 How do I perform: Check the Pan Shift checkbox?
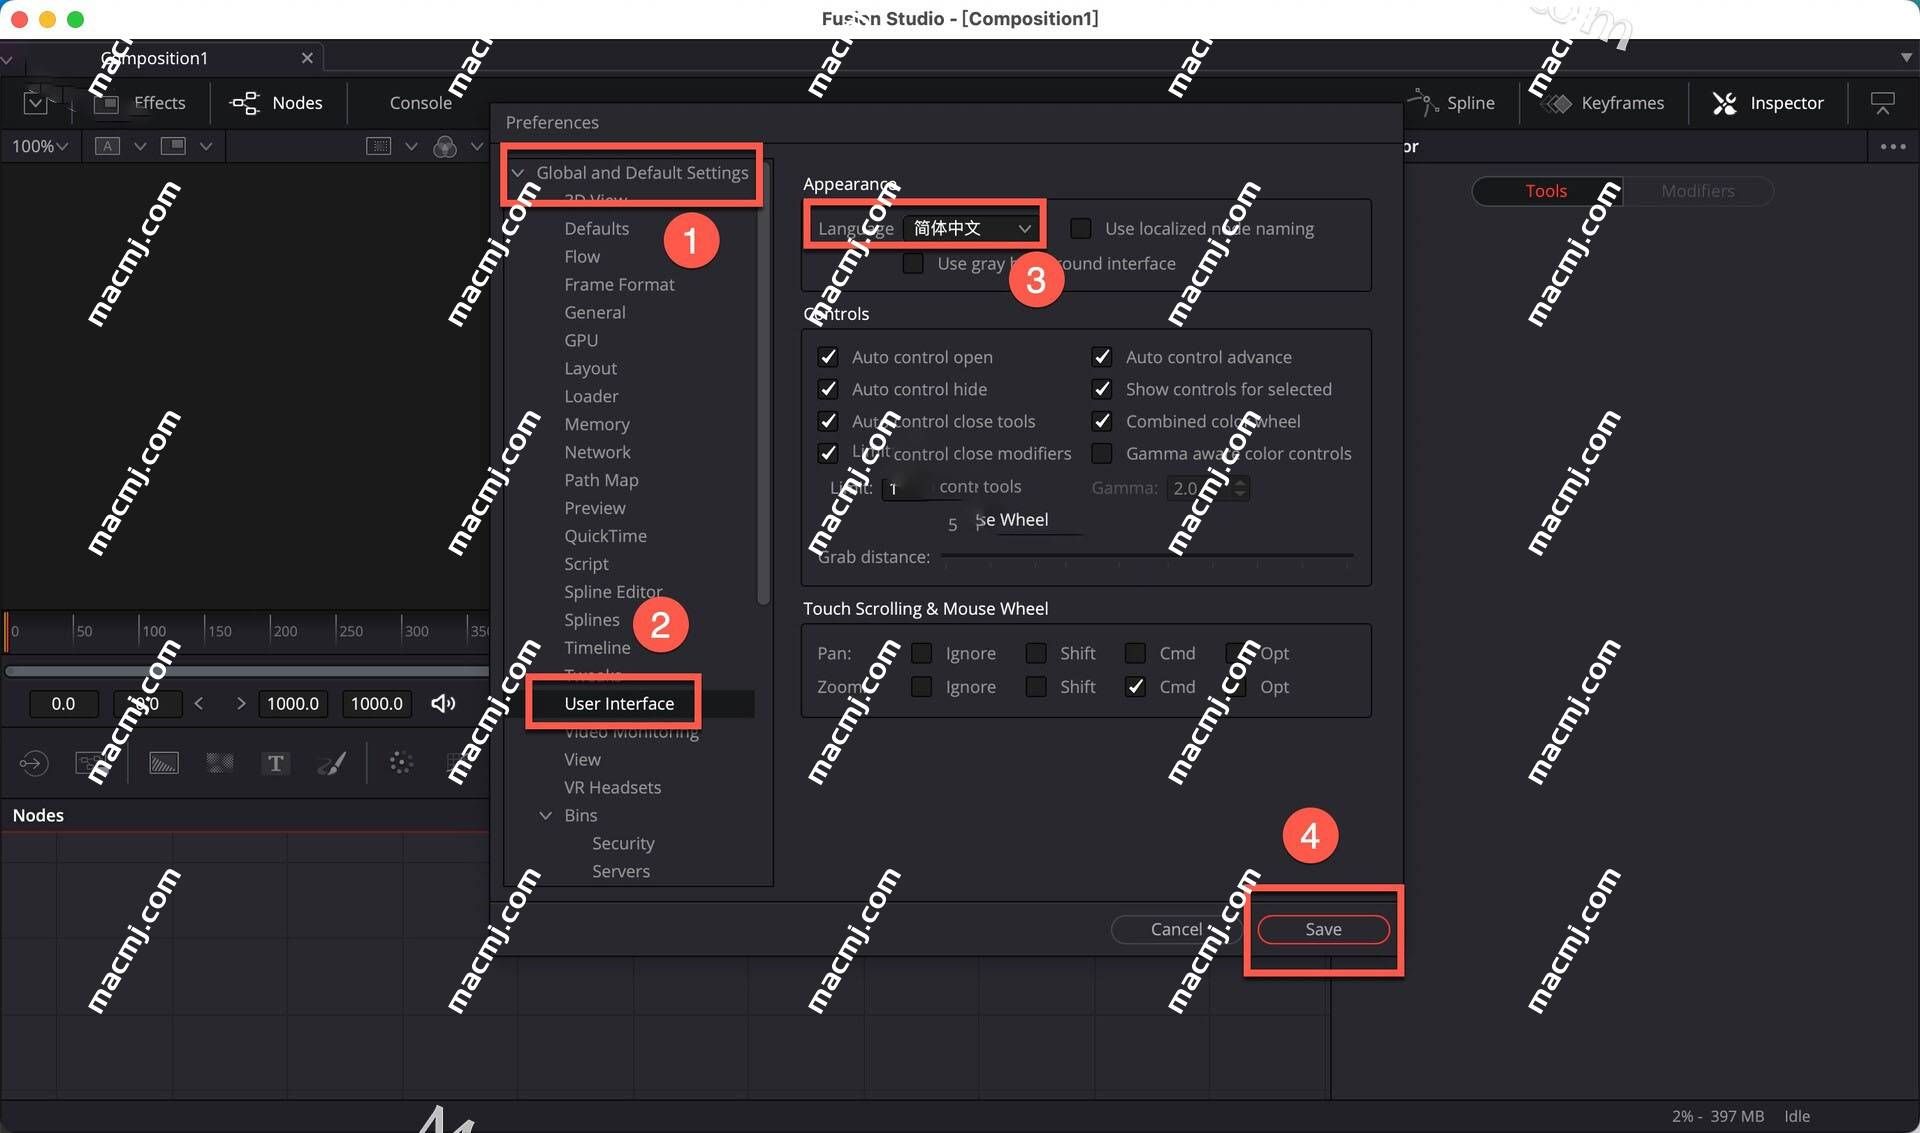click(x=1036, y=653)
